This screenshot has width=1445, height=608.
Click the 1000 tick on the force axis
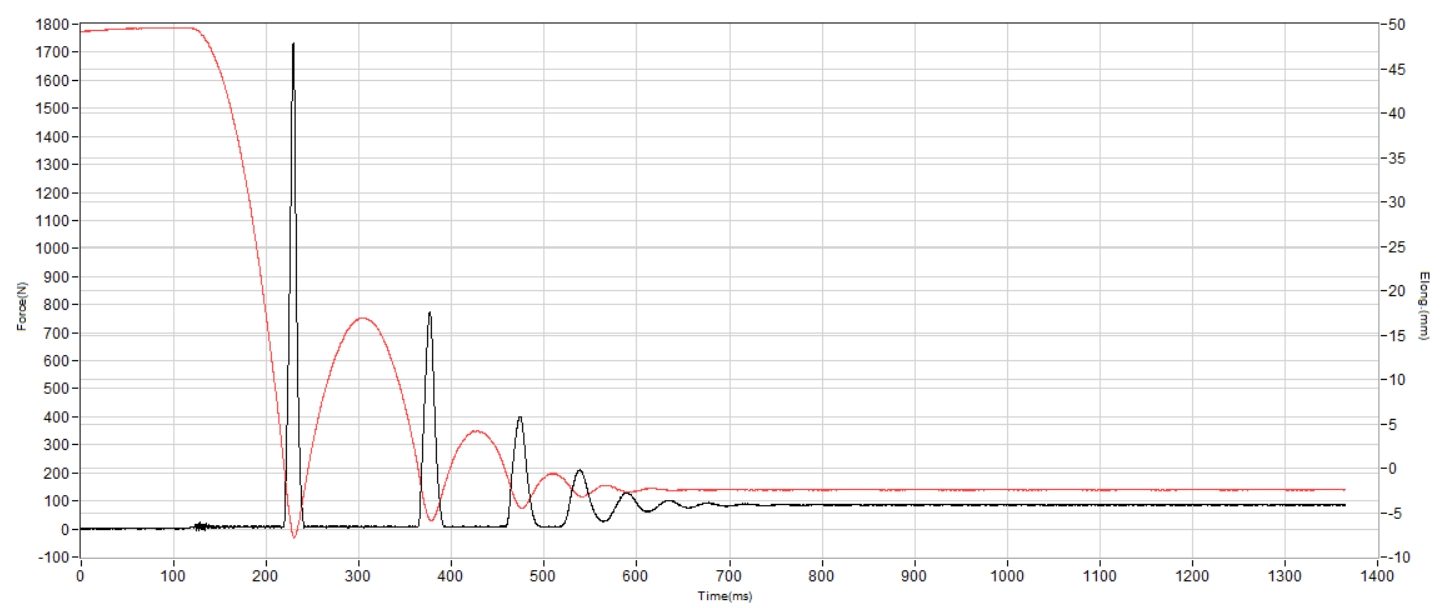pos(55,248)
